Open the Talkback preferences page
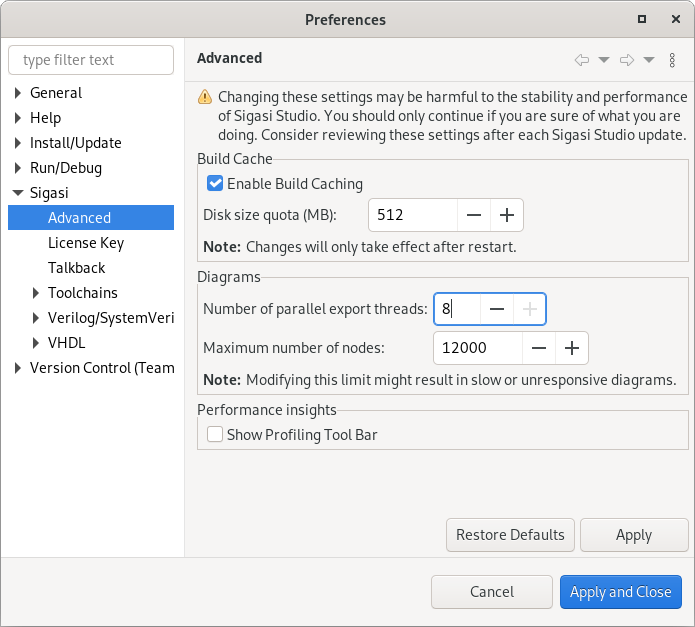The image size is (695, 627). [77, 268]
